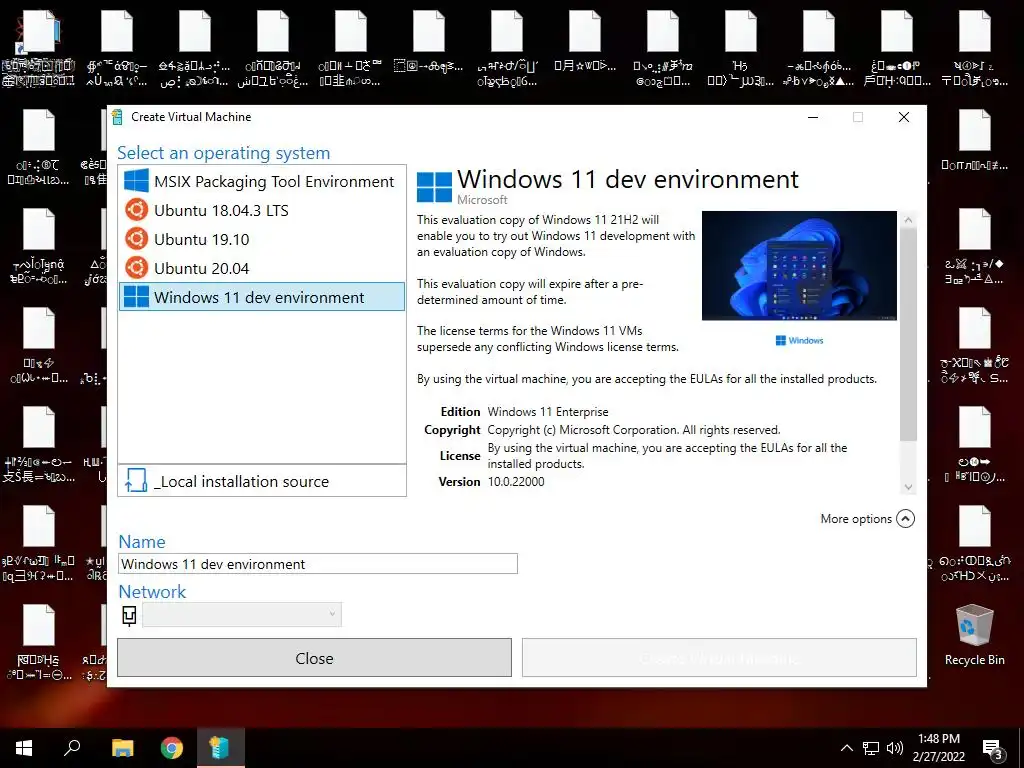Viewport: 1024px width, 768px height.
Task: Select Windows 11 dev environment list item
Action: point(262,297)
